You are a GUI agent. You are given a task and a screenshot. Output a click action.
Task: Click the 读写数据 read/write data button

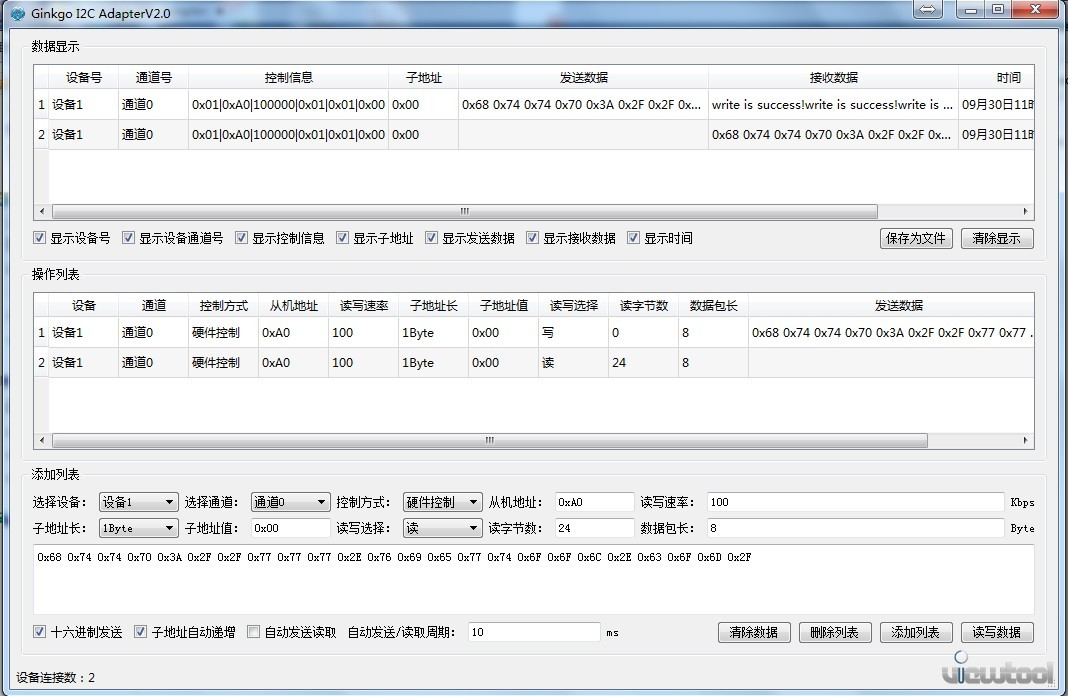tap(997, 631)
